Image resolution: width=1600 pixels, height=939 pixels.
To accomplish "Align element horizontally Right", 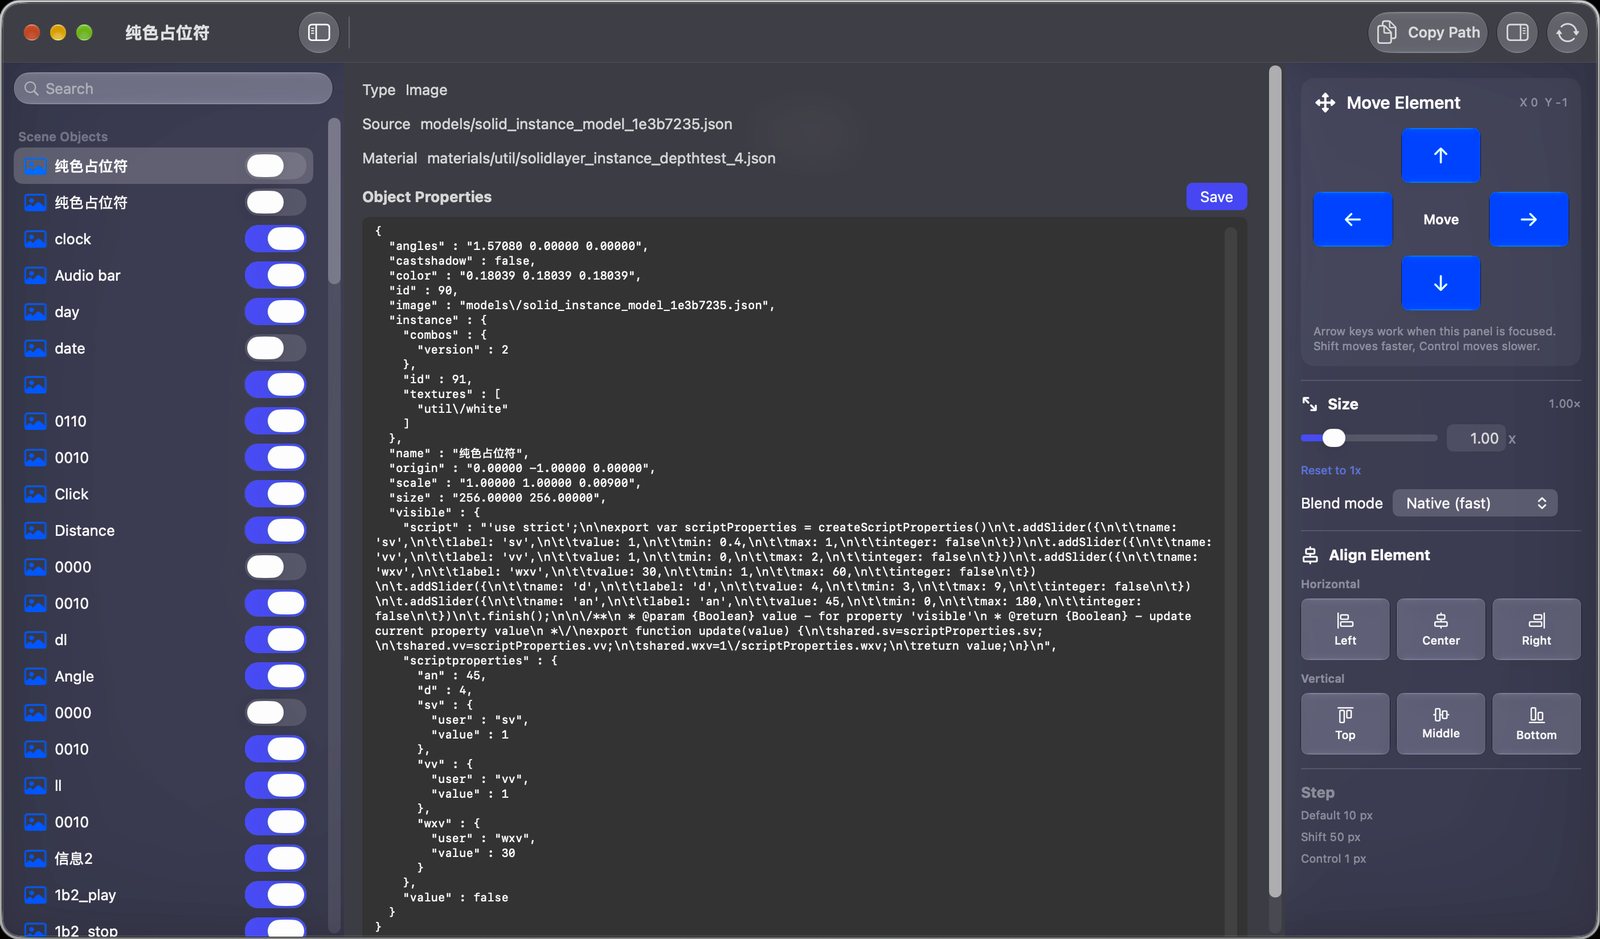I will coord(1536,629).
